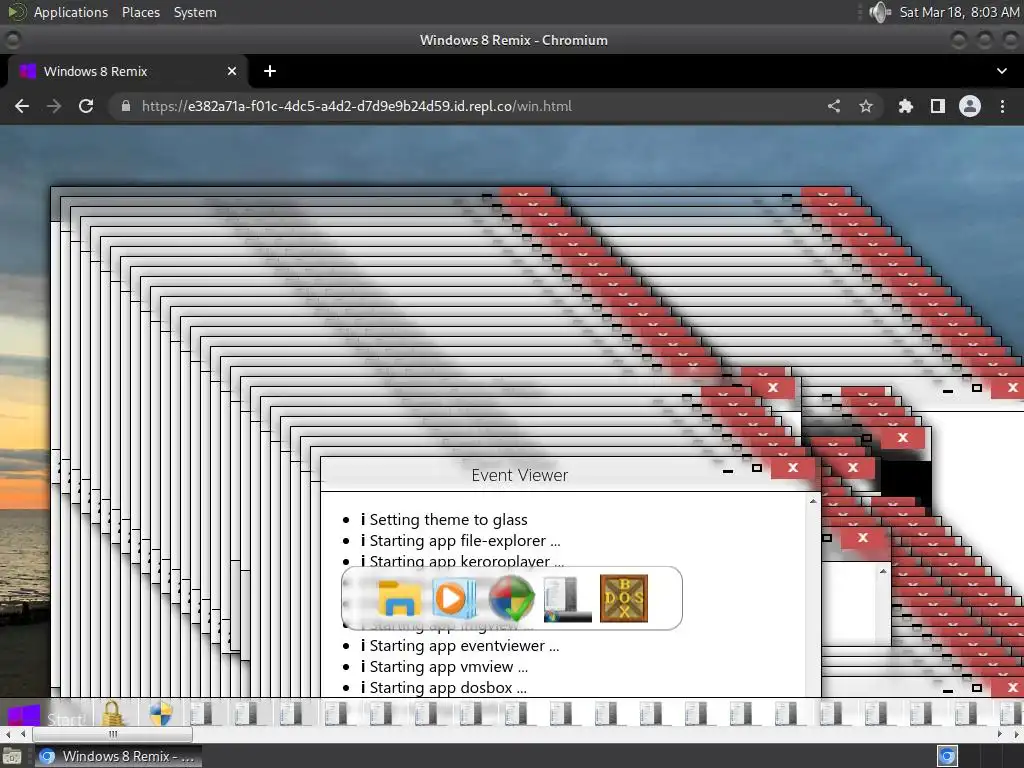
Task: Open the computer-tower vmview icon in the dock
Action: pos(567,598)
